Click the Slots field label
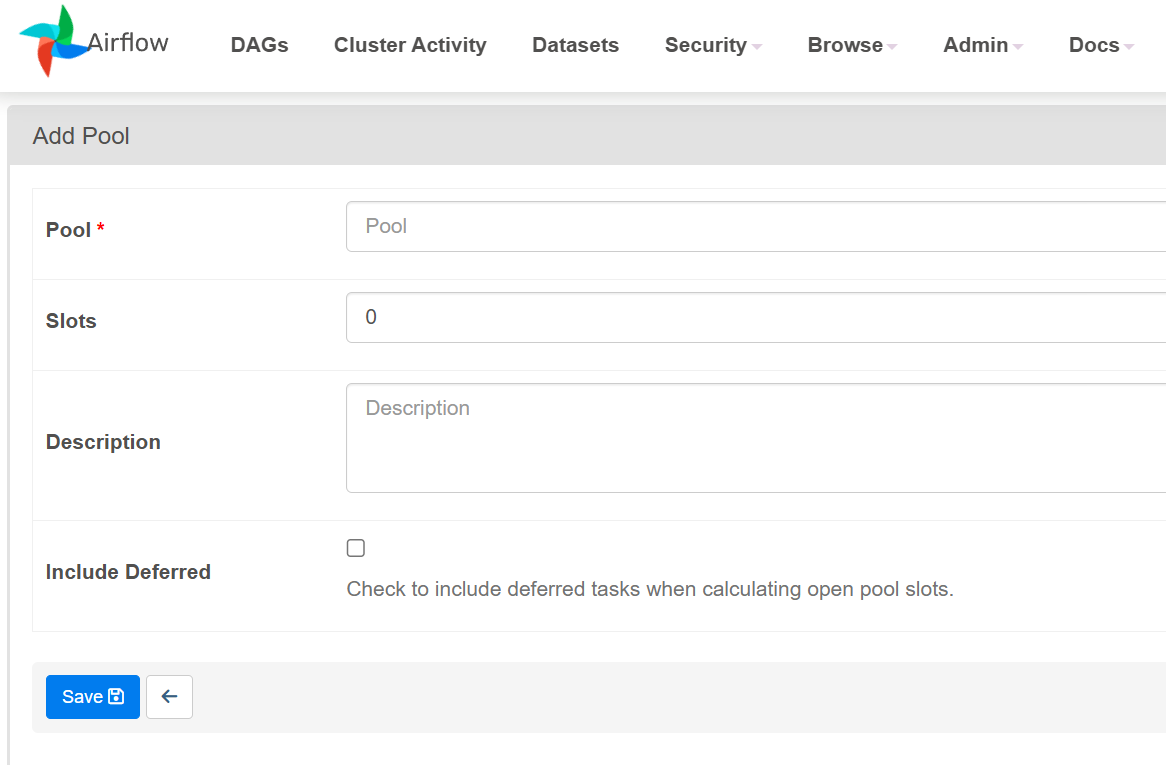Image resolution: width=1166 pixels, height=765 pixels. [x=71, y=321]
